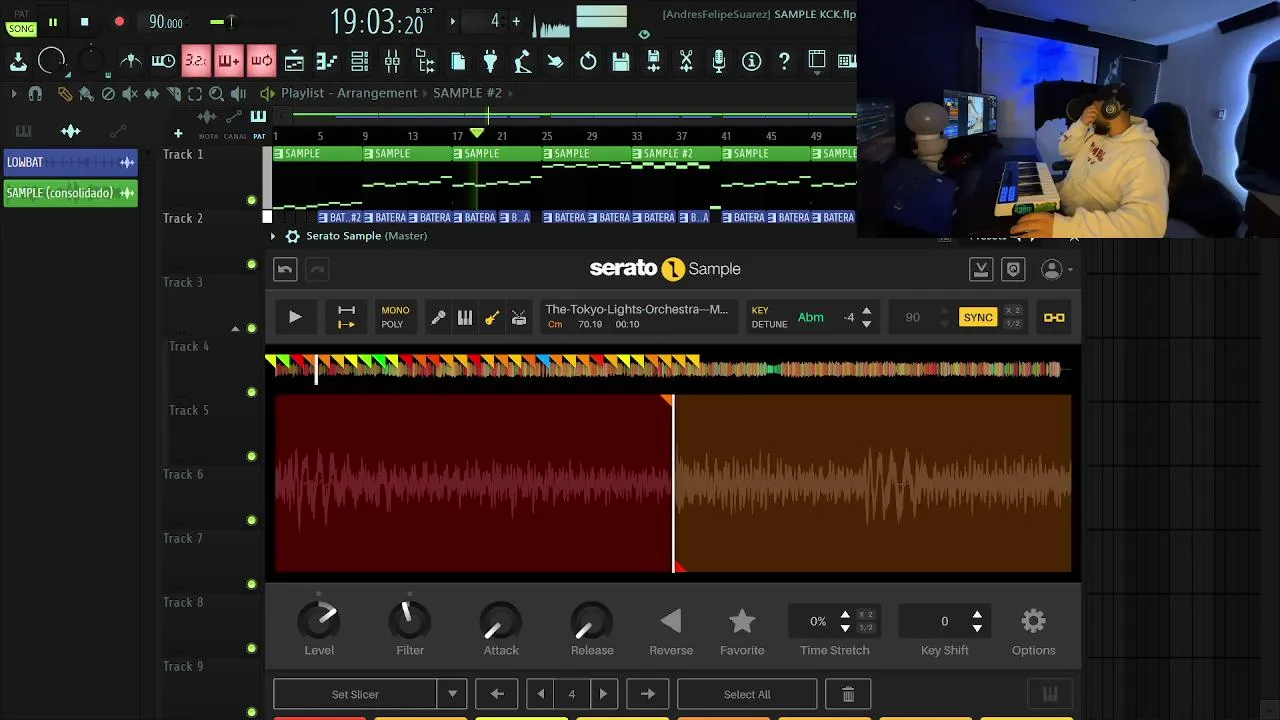Screen dimensions: 1280x720
Task: Adjust the Attack knob
Action: click(x=501, y=621)
